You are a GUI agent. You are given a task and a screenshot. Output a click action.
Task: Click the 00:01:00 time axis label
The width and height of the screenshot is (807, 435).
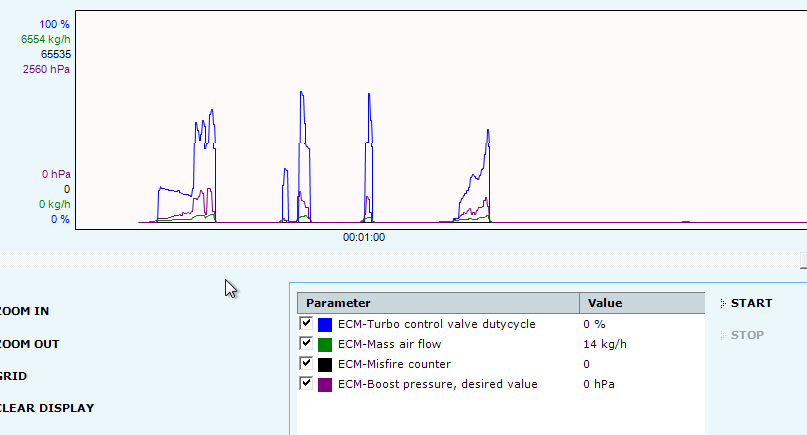(364, 238)
